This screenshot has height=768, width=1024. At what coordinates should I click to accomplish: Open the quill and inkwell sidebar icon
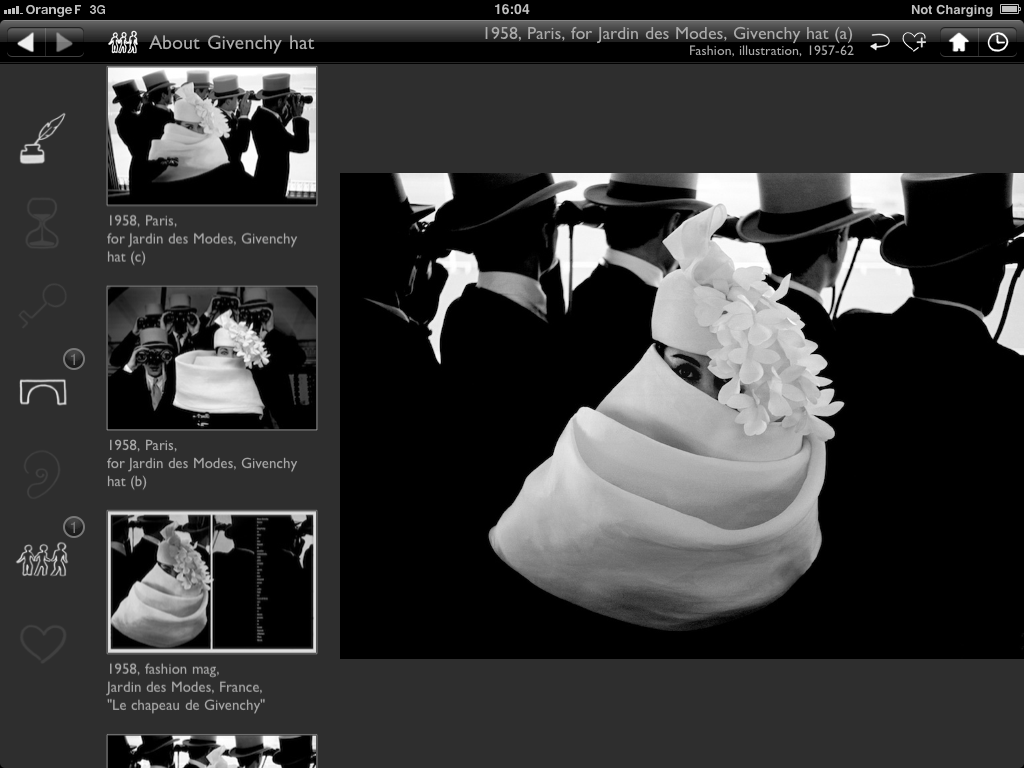[x=42, y=138]
